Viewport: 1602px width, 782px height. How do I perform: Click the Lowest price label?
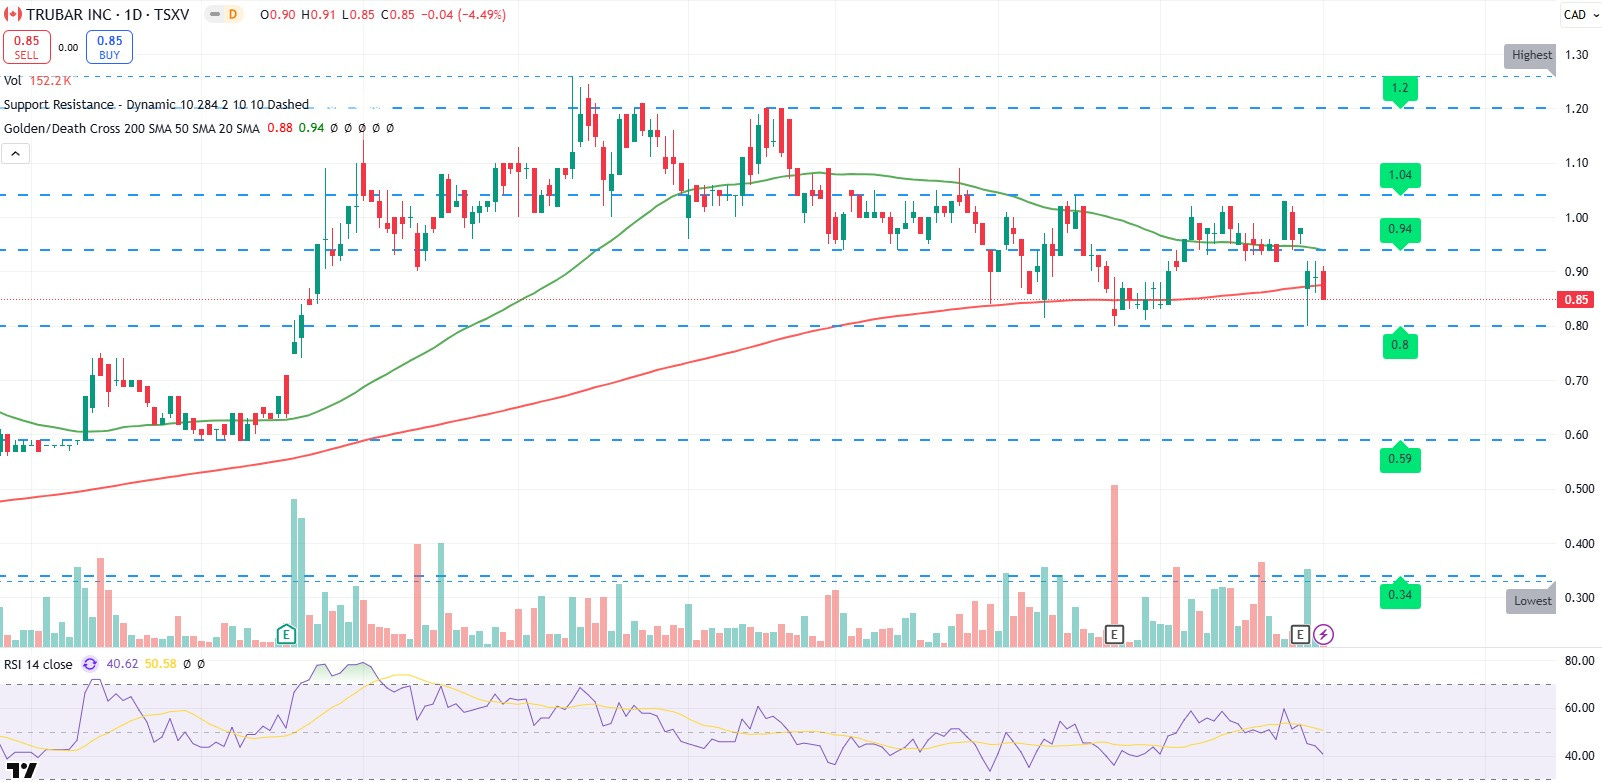click(x=1532, y=601)
